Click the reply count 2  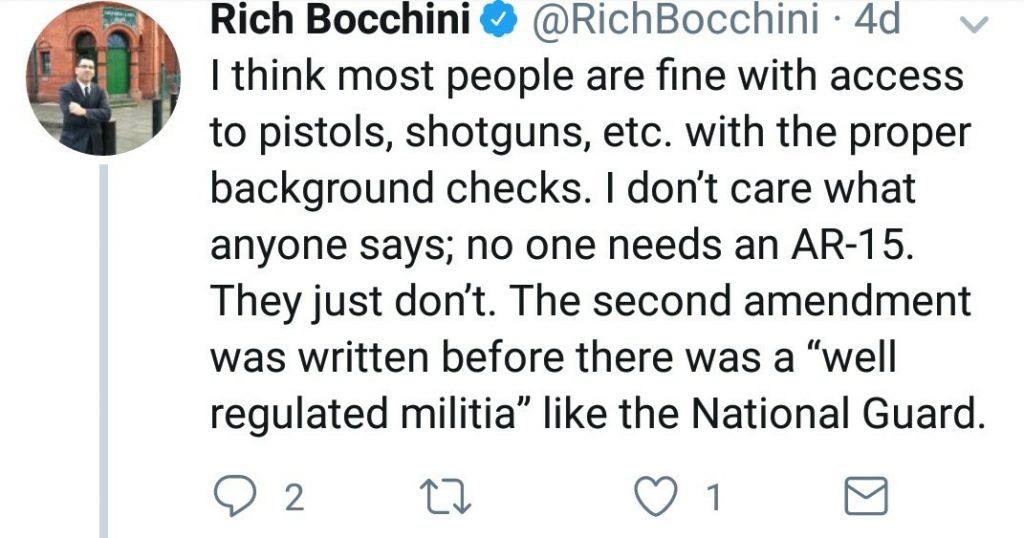[x=295, y=498]
